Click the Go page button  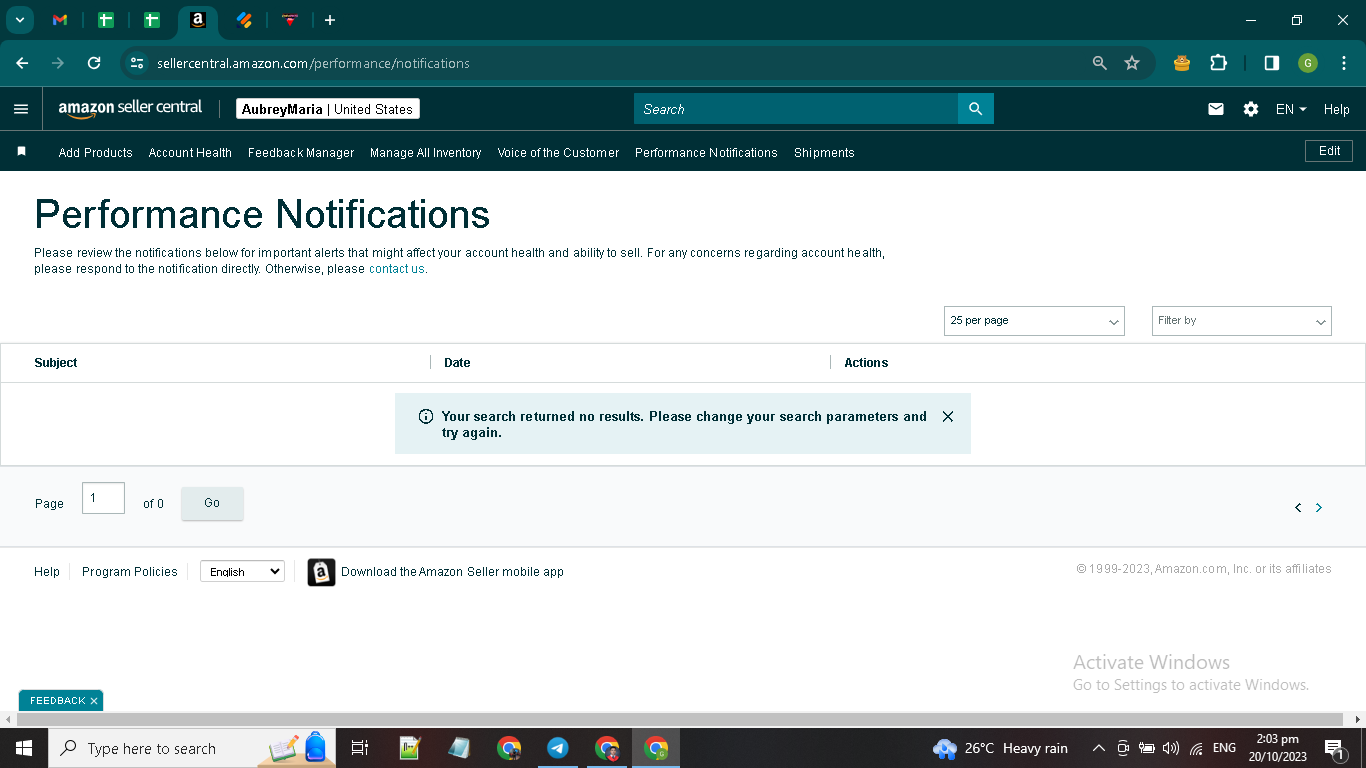point(212,503)
